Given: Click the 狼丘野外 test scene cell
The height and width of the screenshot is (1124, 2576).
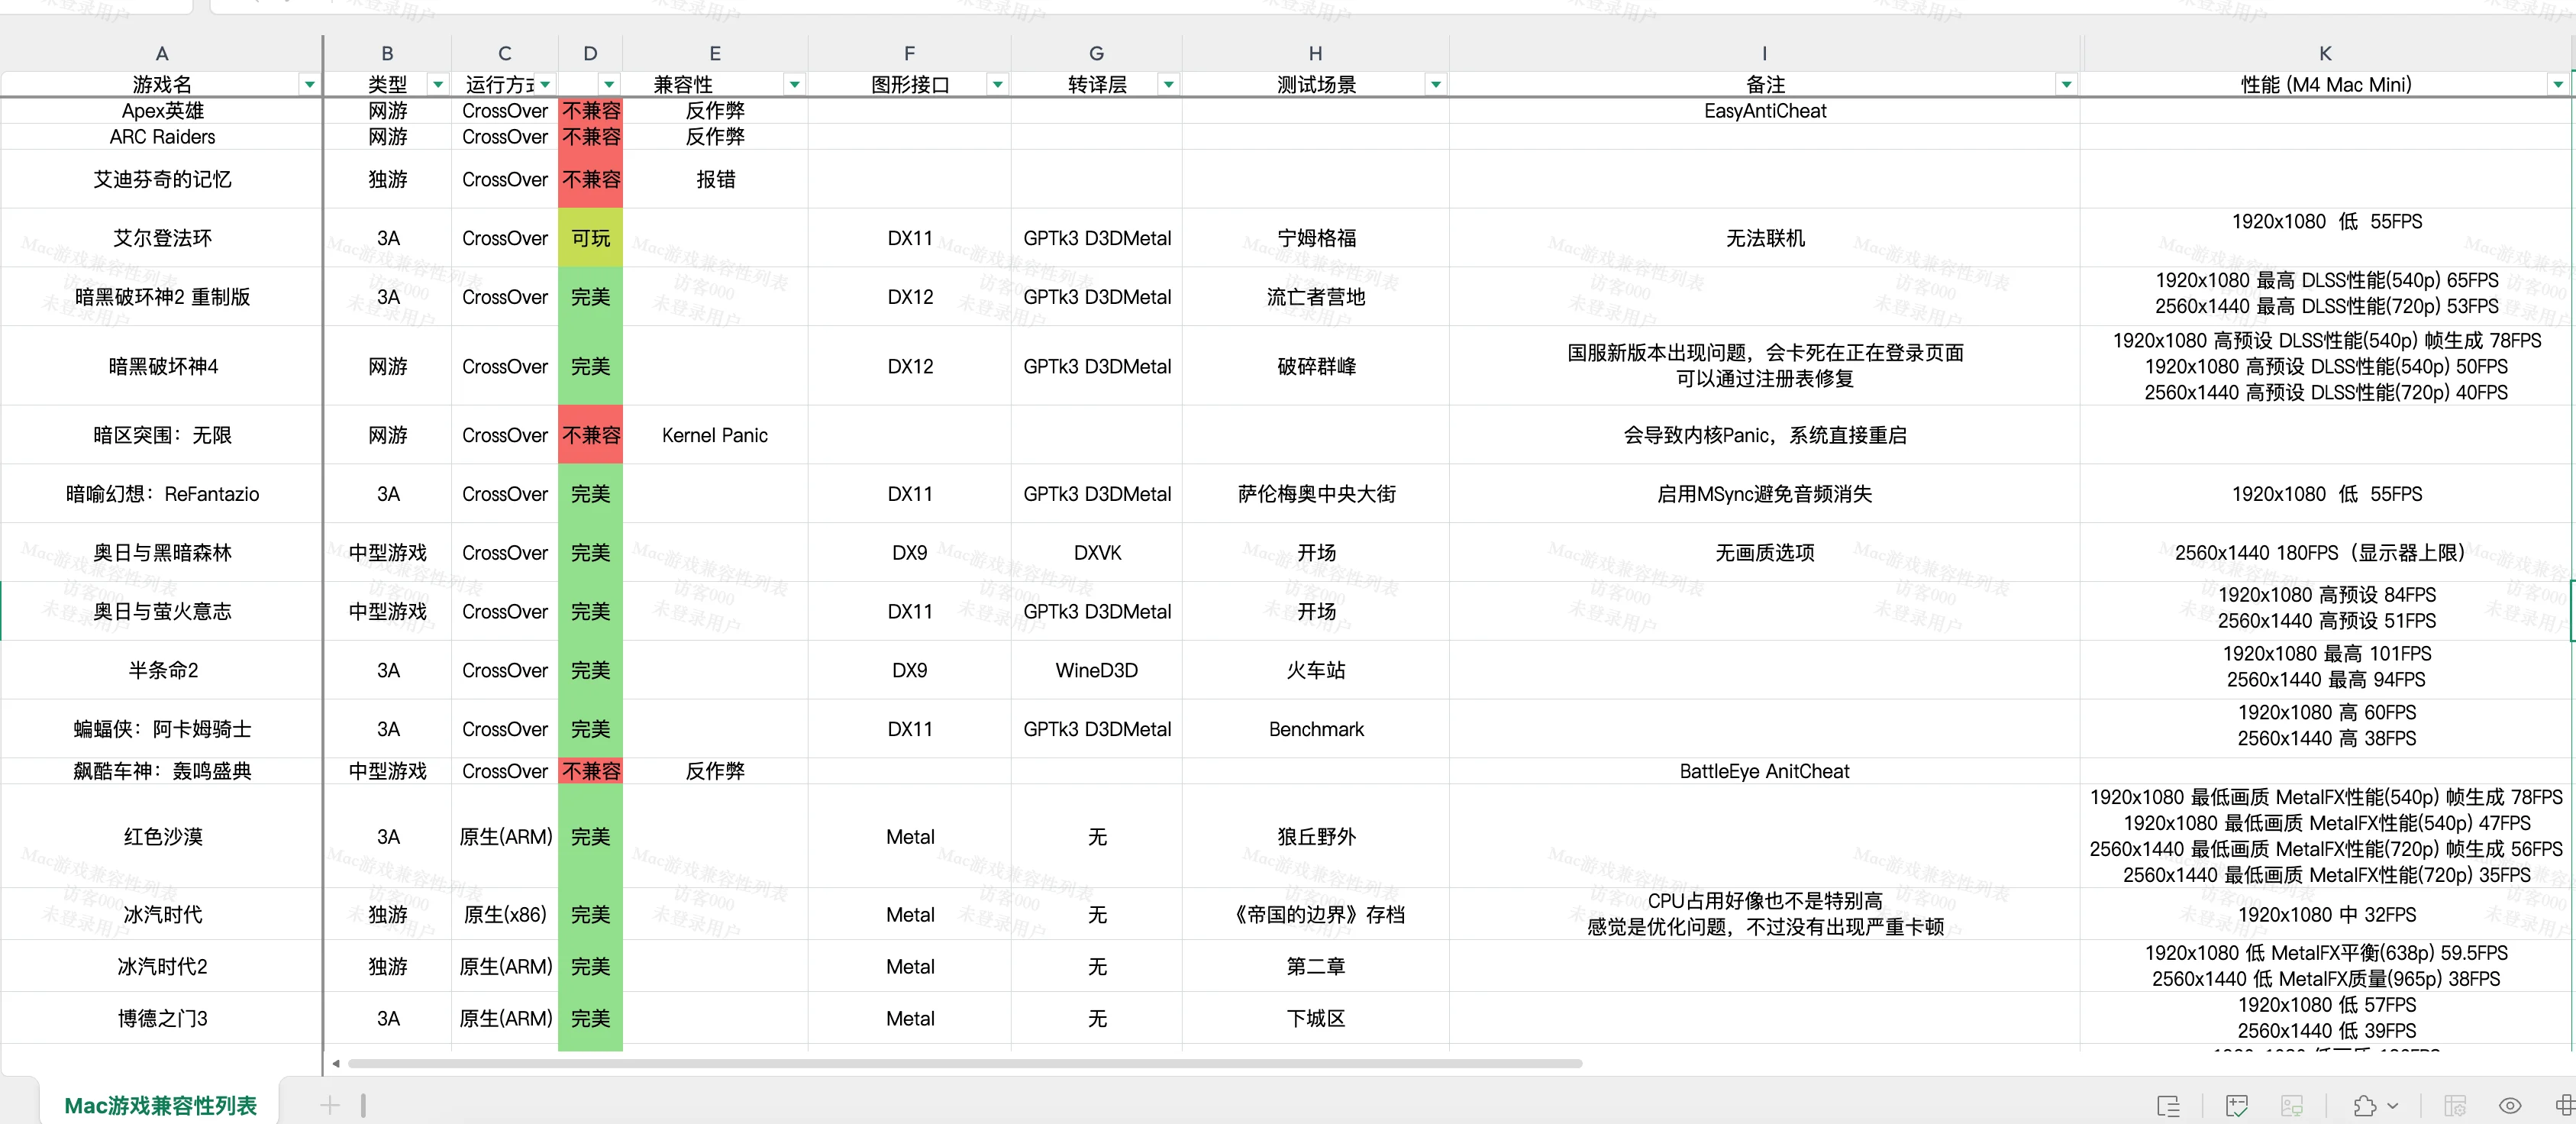Looking at the screenshot, I should [1316, 836].
